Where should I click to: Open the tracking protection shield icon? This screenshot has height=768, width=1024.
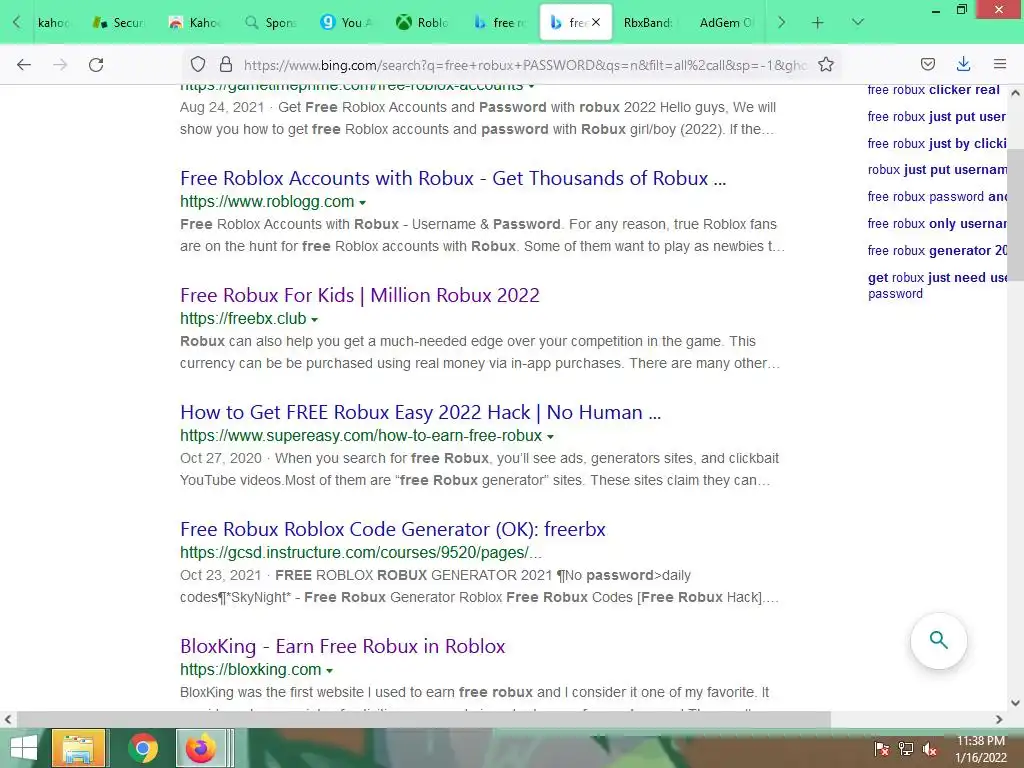198,64
